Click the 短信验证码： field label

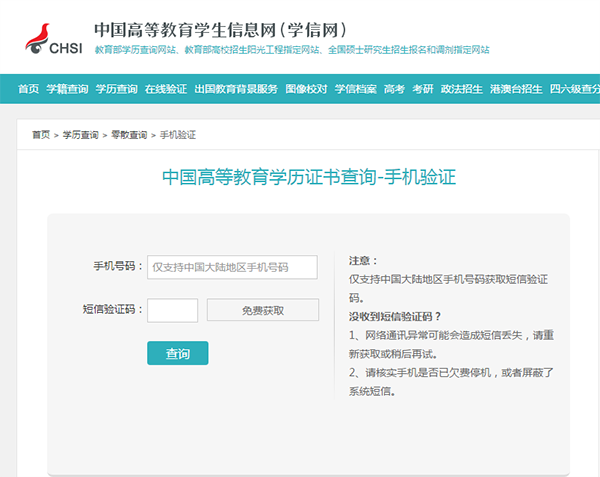(113, 309)
